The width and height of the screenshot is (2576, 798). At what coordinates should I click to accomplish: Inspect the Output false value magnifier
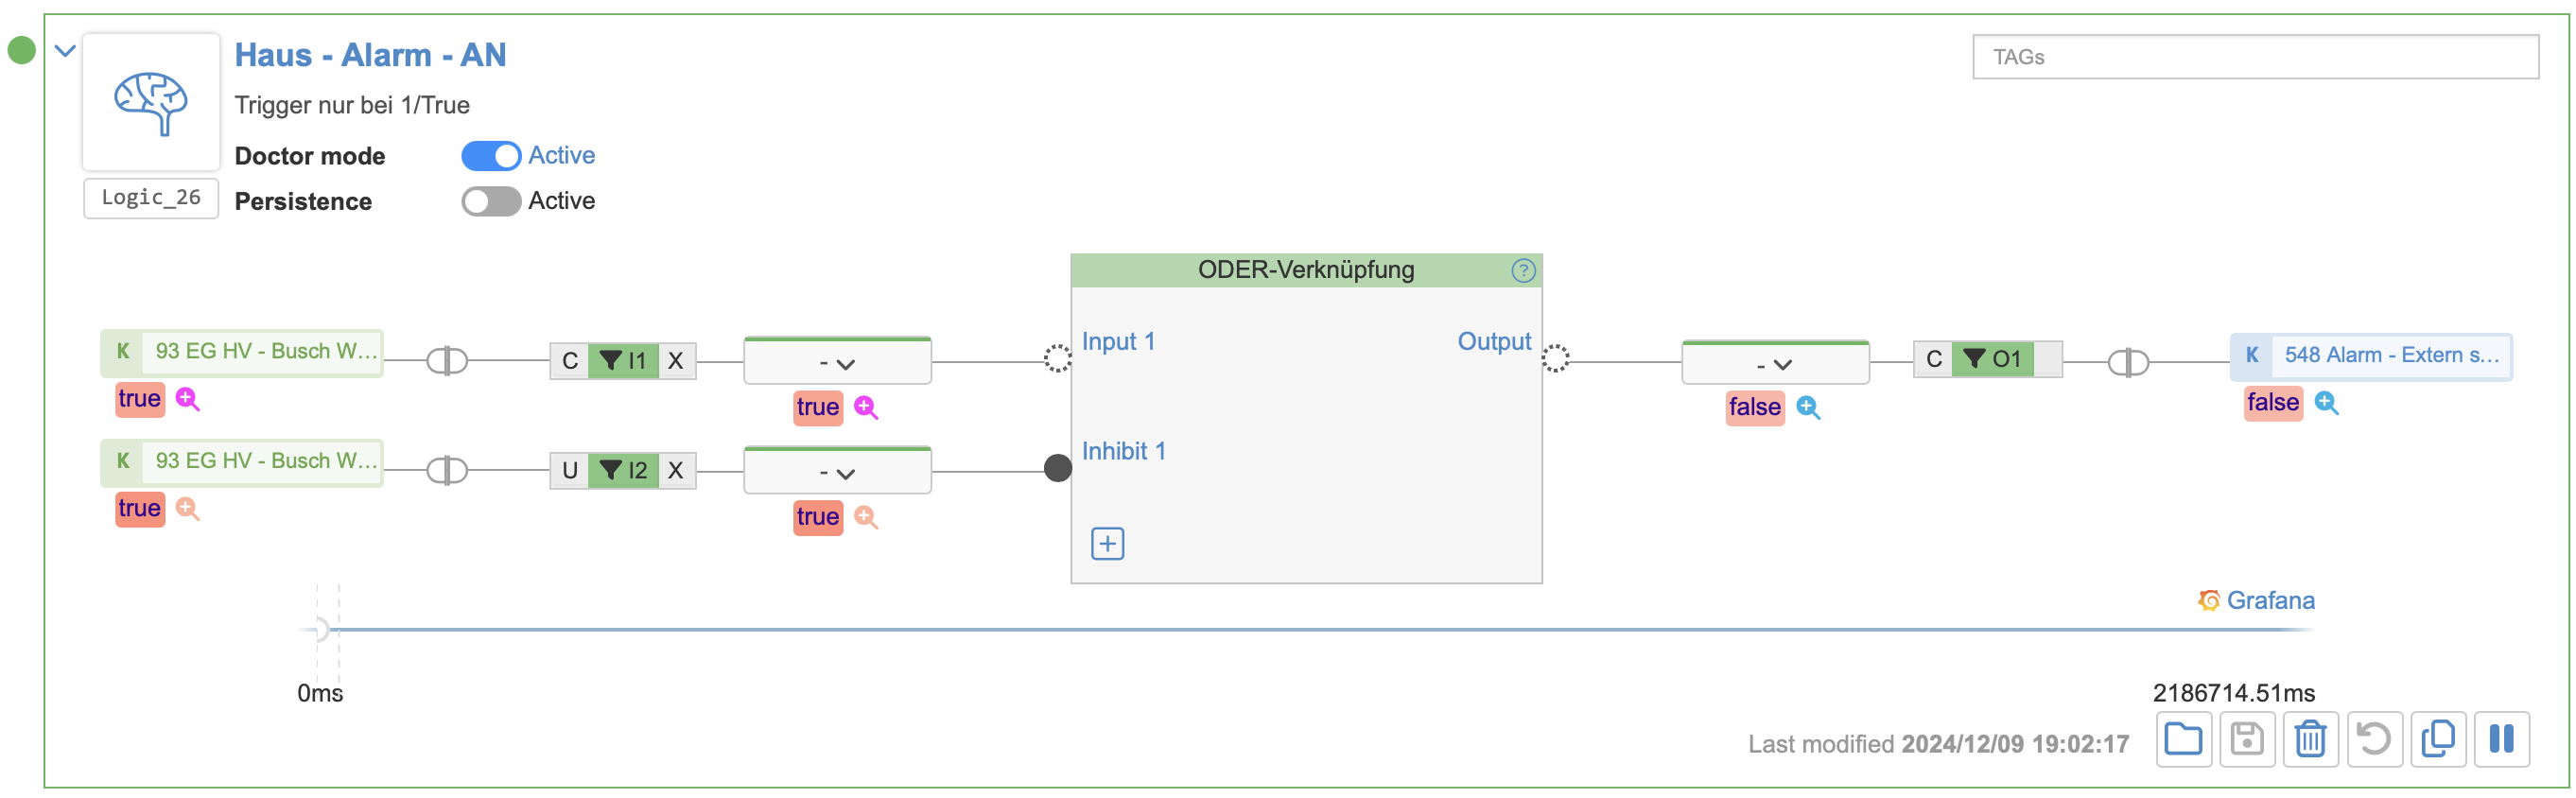[x=1808, y=407]
